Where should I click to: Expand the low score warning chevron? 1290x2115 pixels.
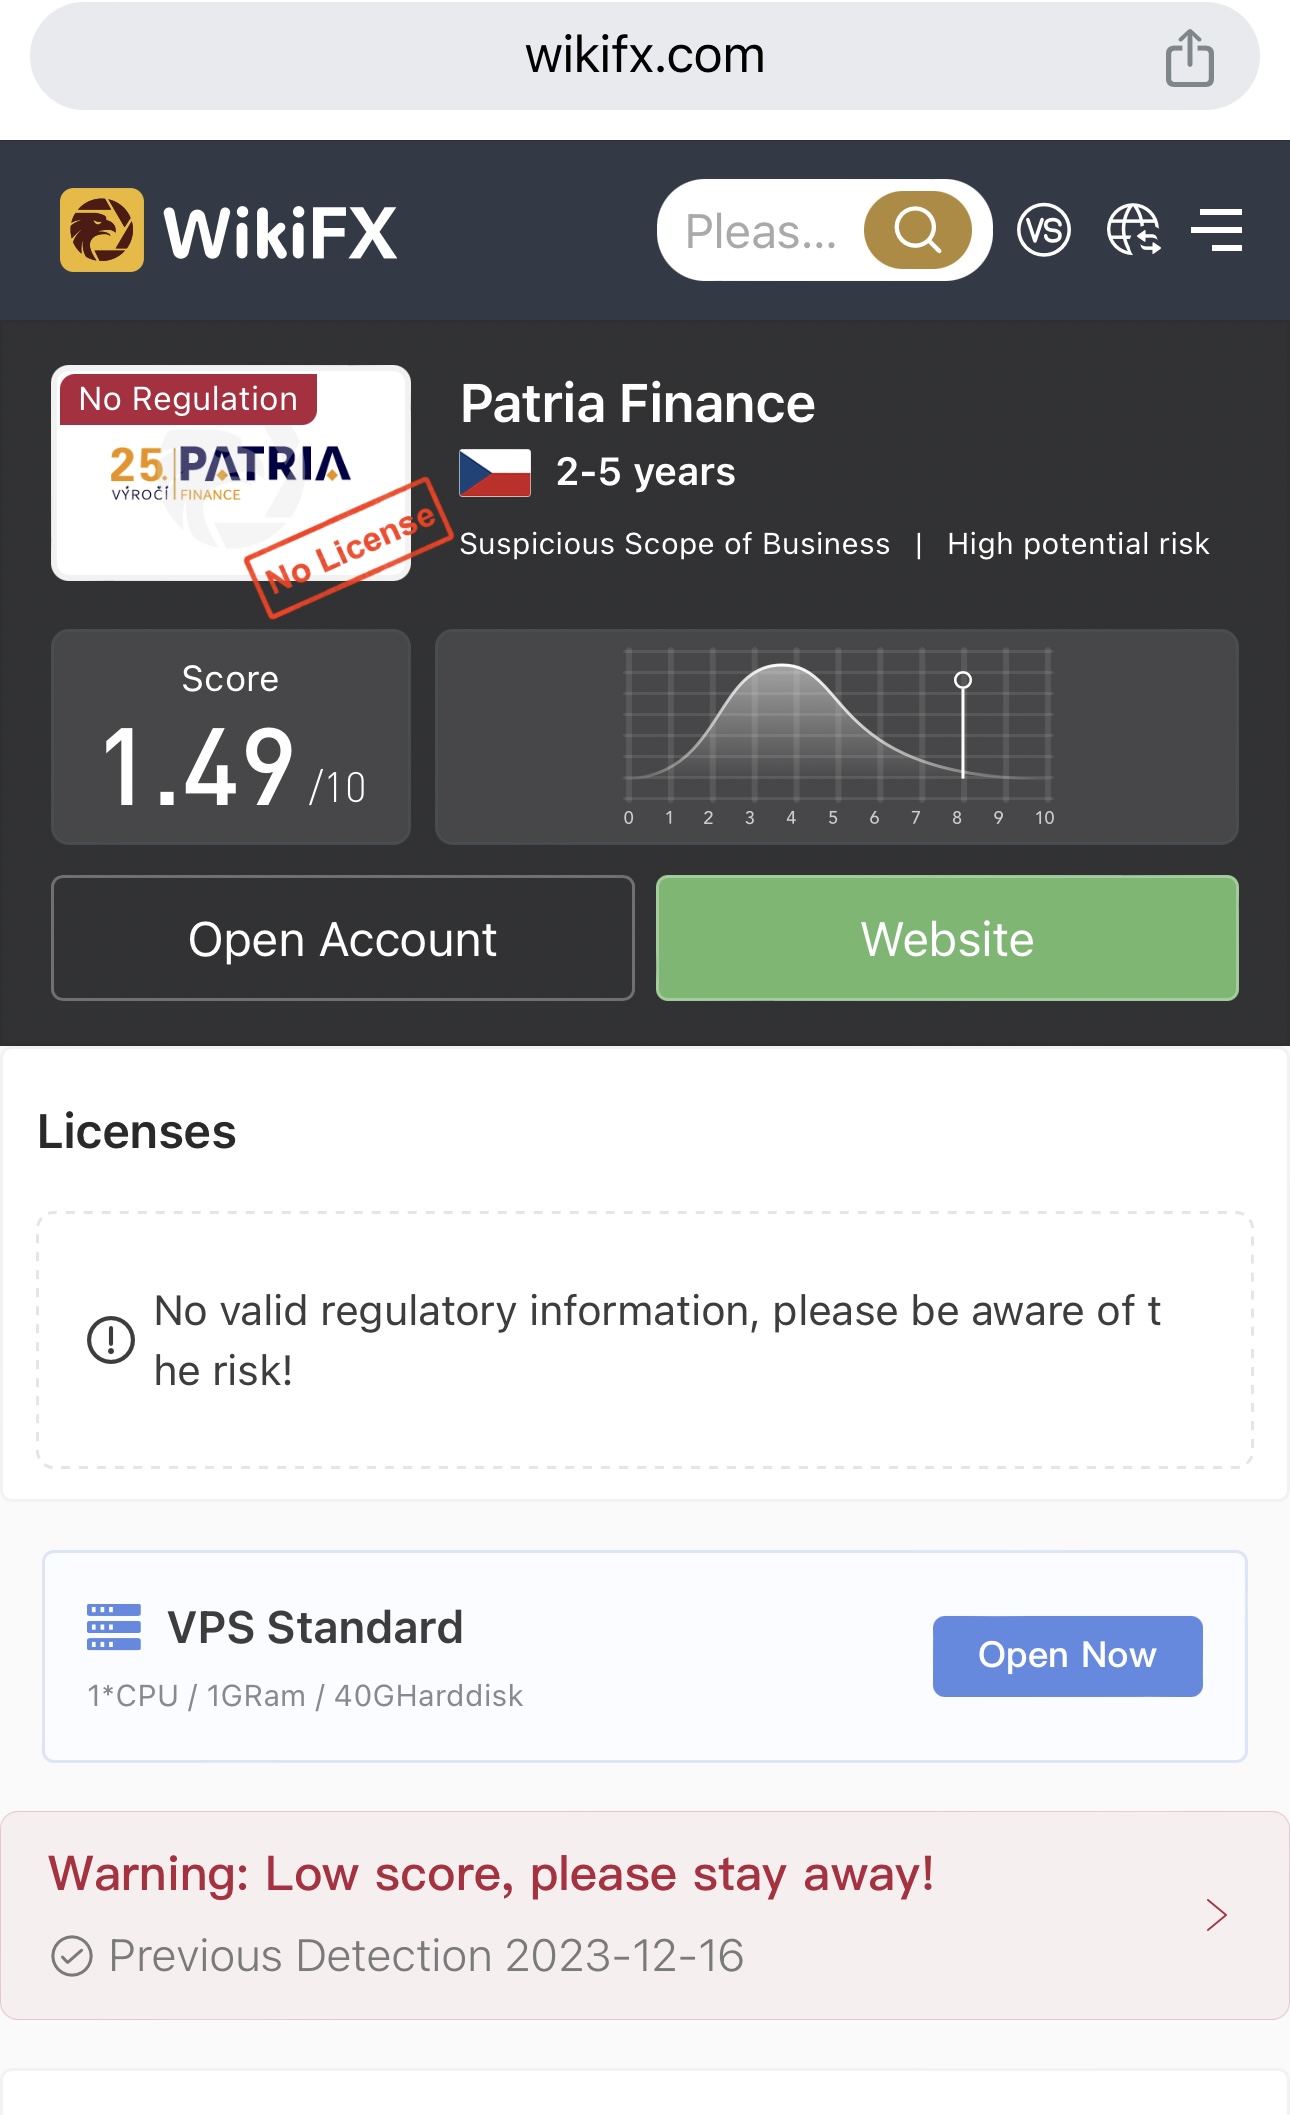pyautogui.click(x=1217, y=1915)
